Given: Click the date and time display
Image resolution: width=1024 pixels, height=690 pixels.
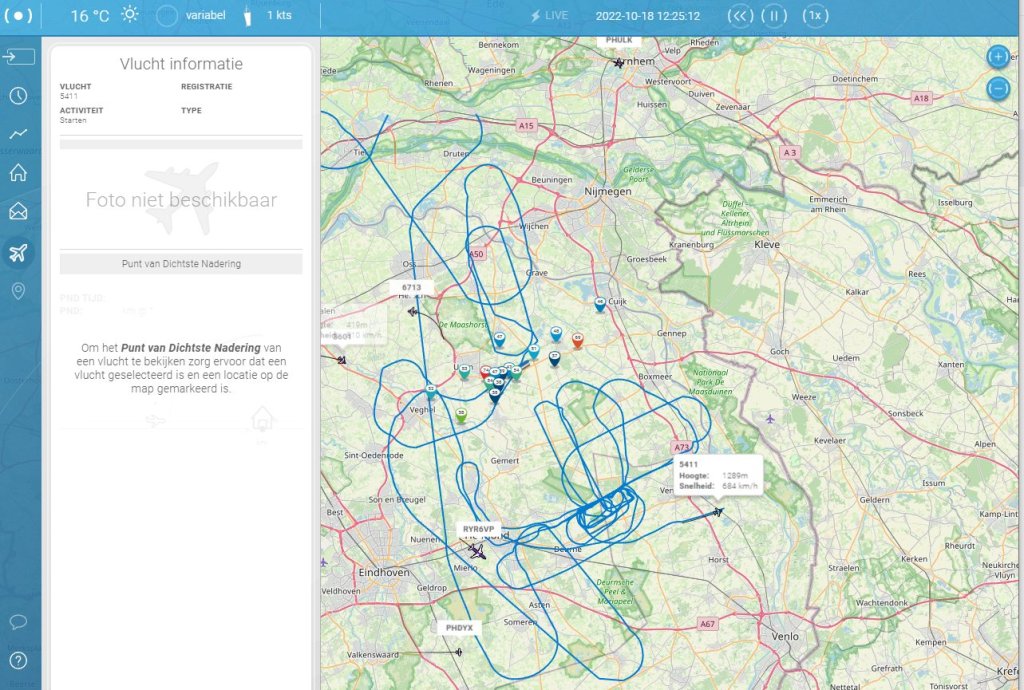Looking at the screenshot, I should coord(647,16).
